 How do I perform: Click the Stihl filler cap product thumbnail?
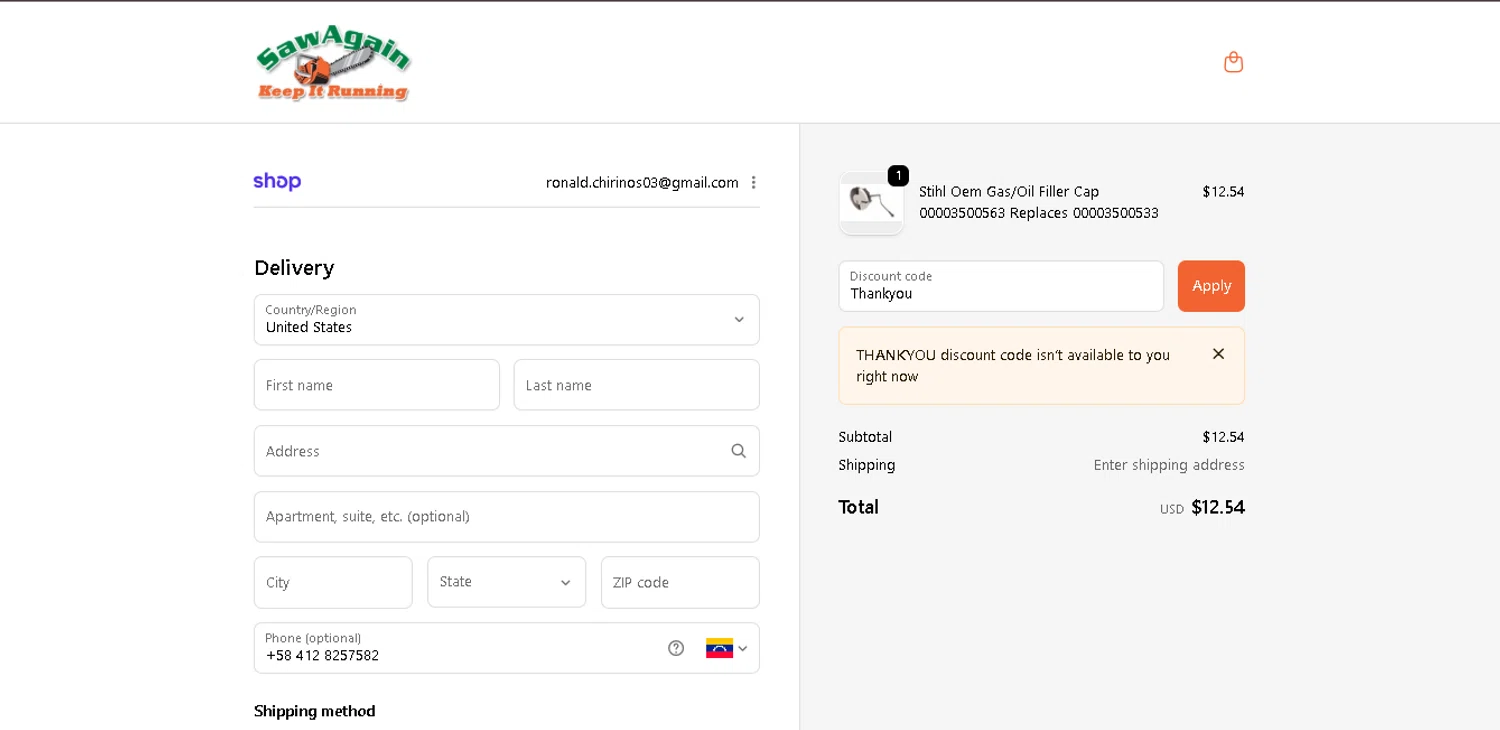pyautogui.click(x=871, y=203)
